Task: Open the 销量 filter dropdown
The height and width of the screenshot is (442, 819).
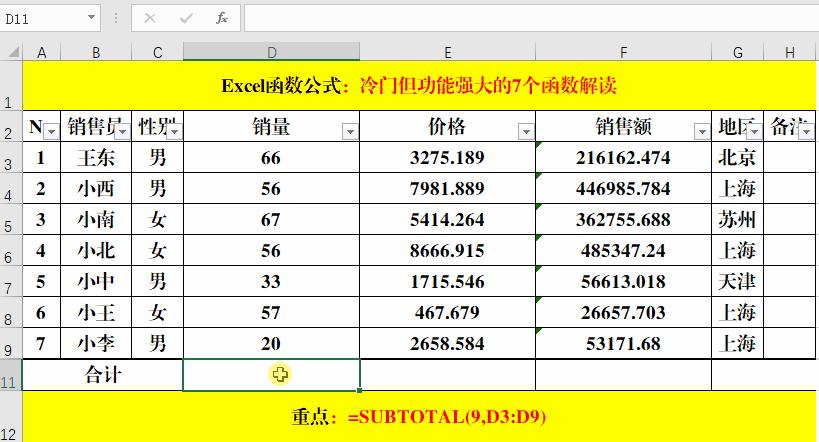Action: click(350, 132)
